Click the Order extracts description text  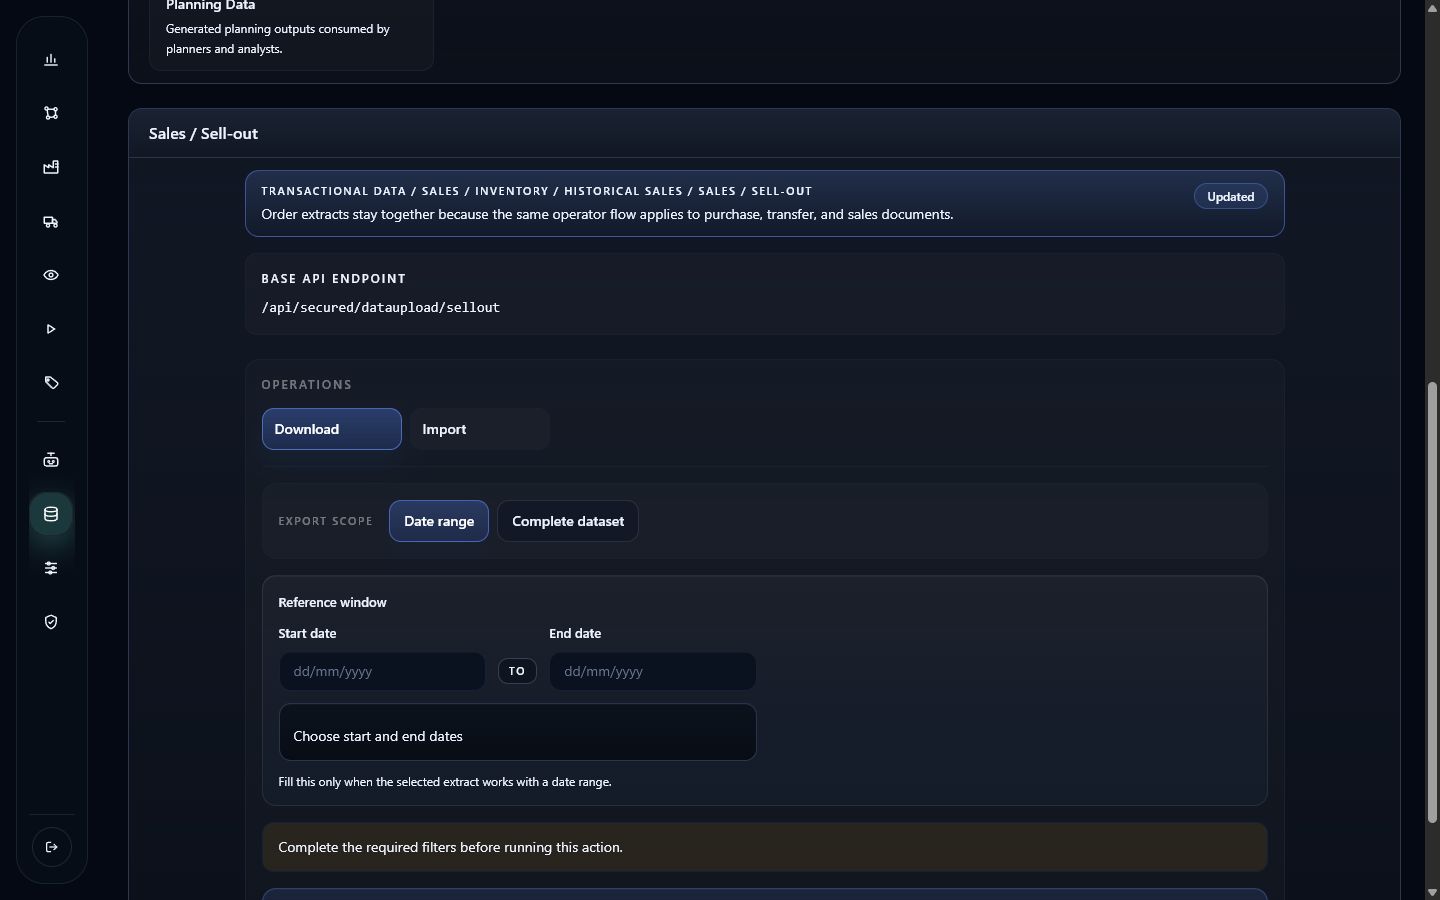click(607, 214)
